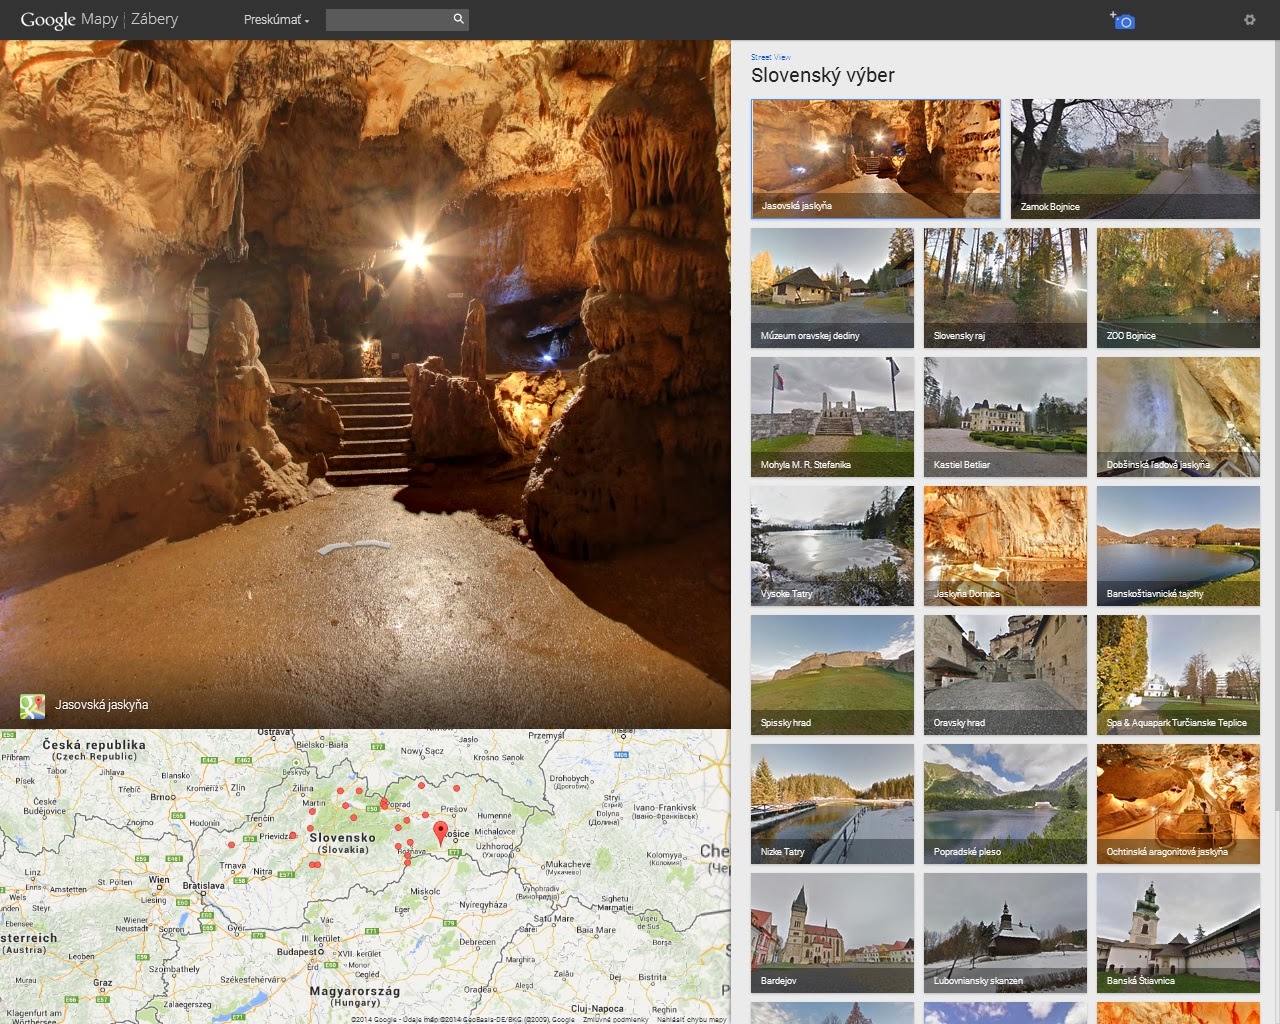Open the Vysoké Tatry thumbnail
The height and width of the screenshot is (1024, 1280).
pos(832,546)
